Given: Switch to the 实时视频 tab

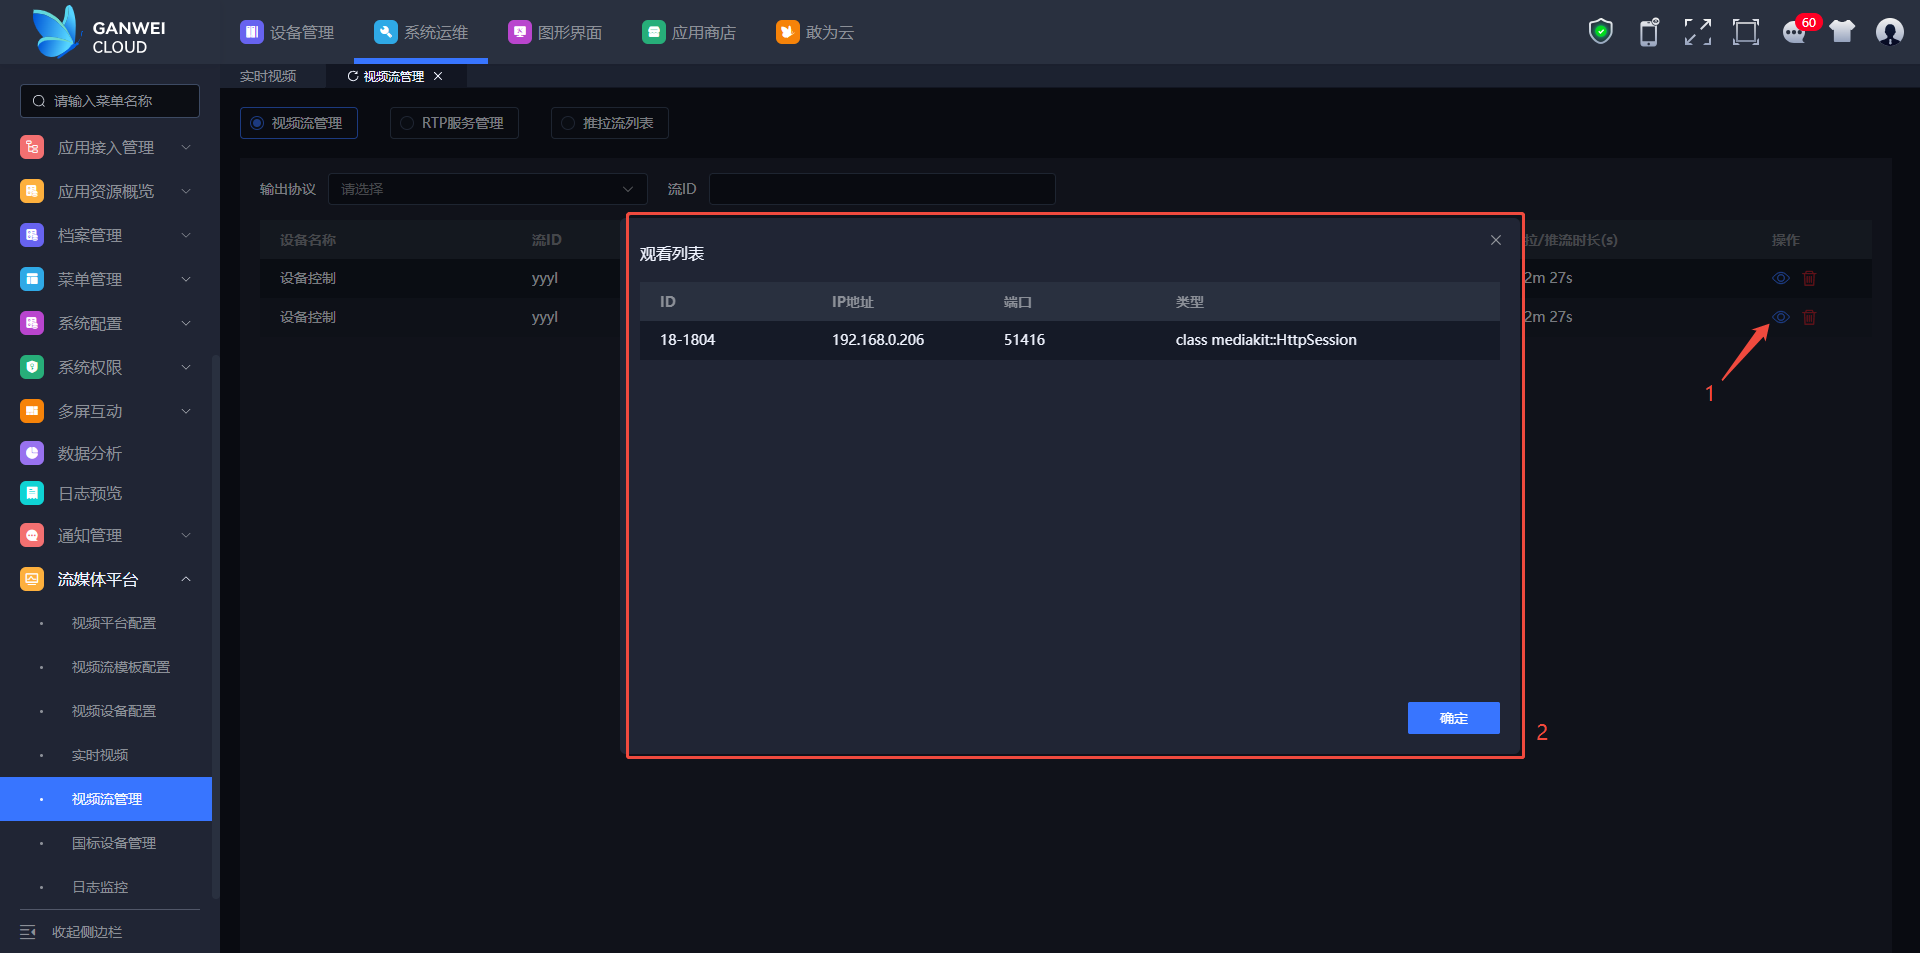Looking at the screenshot, I should tap(268, 76).
